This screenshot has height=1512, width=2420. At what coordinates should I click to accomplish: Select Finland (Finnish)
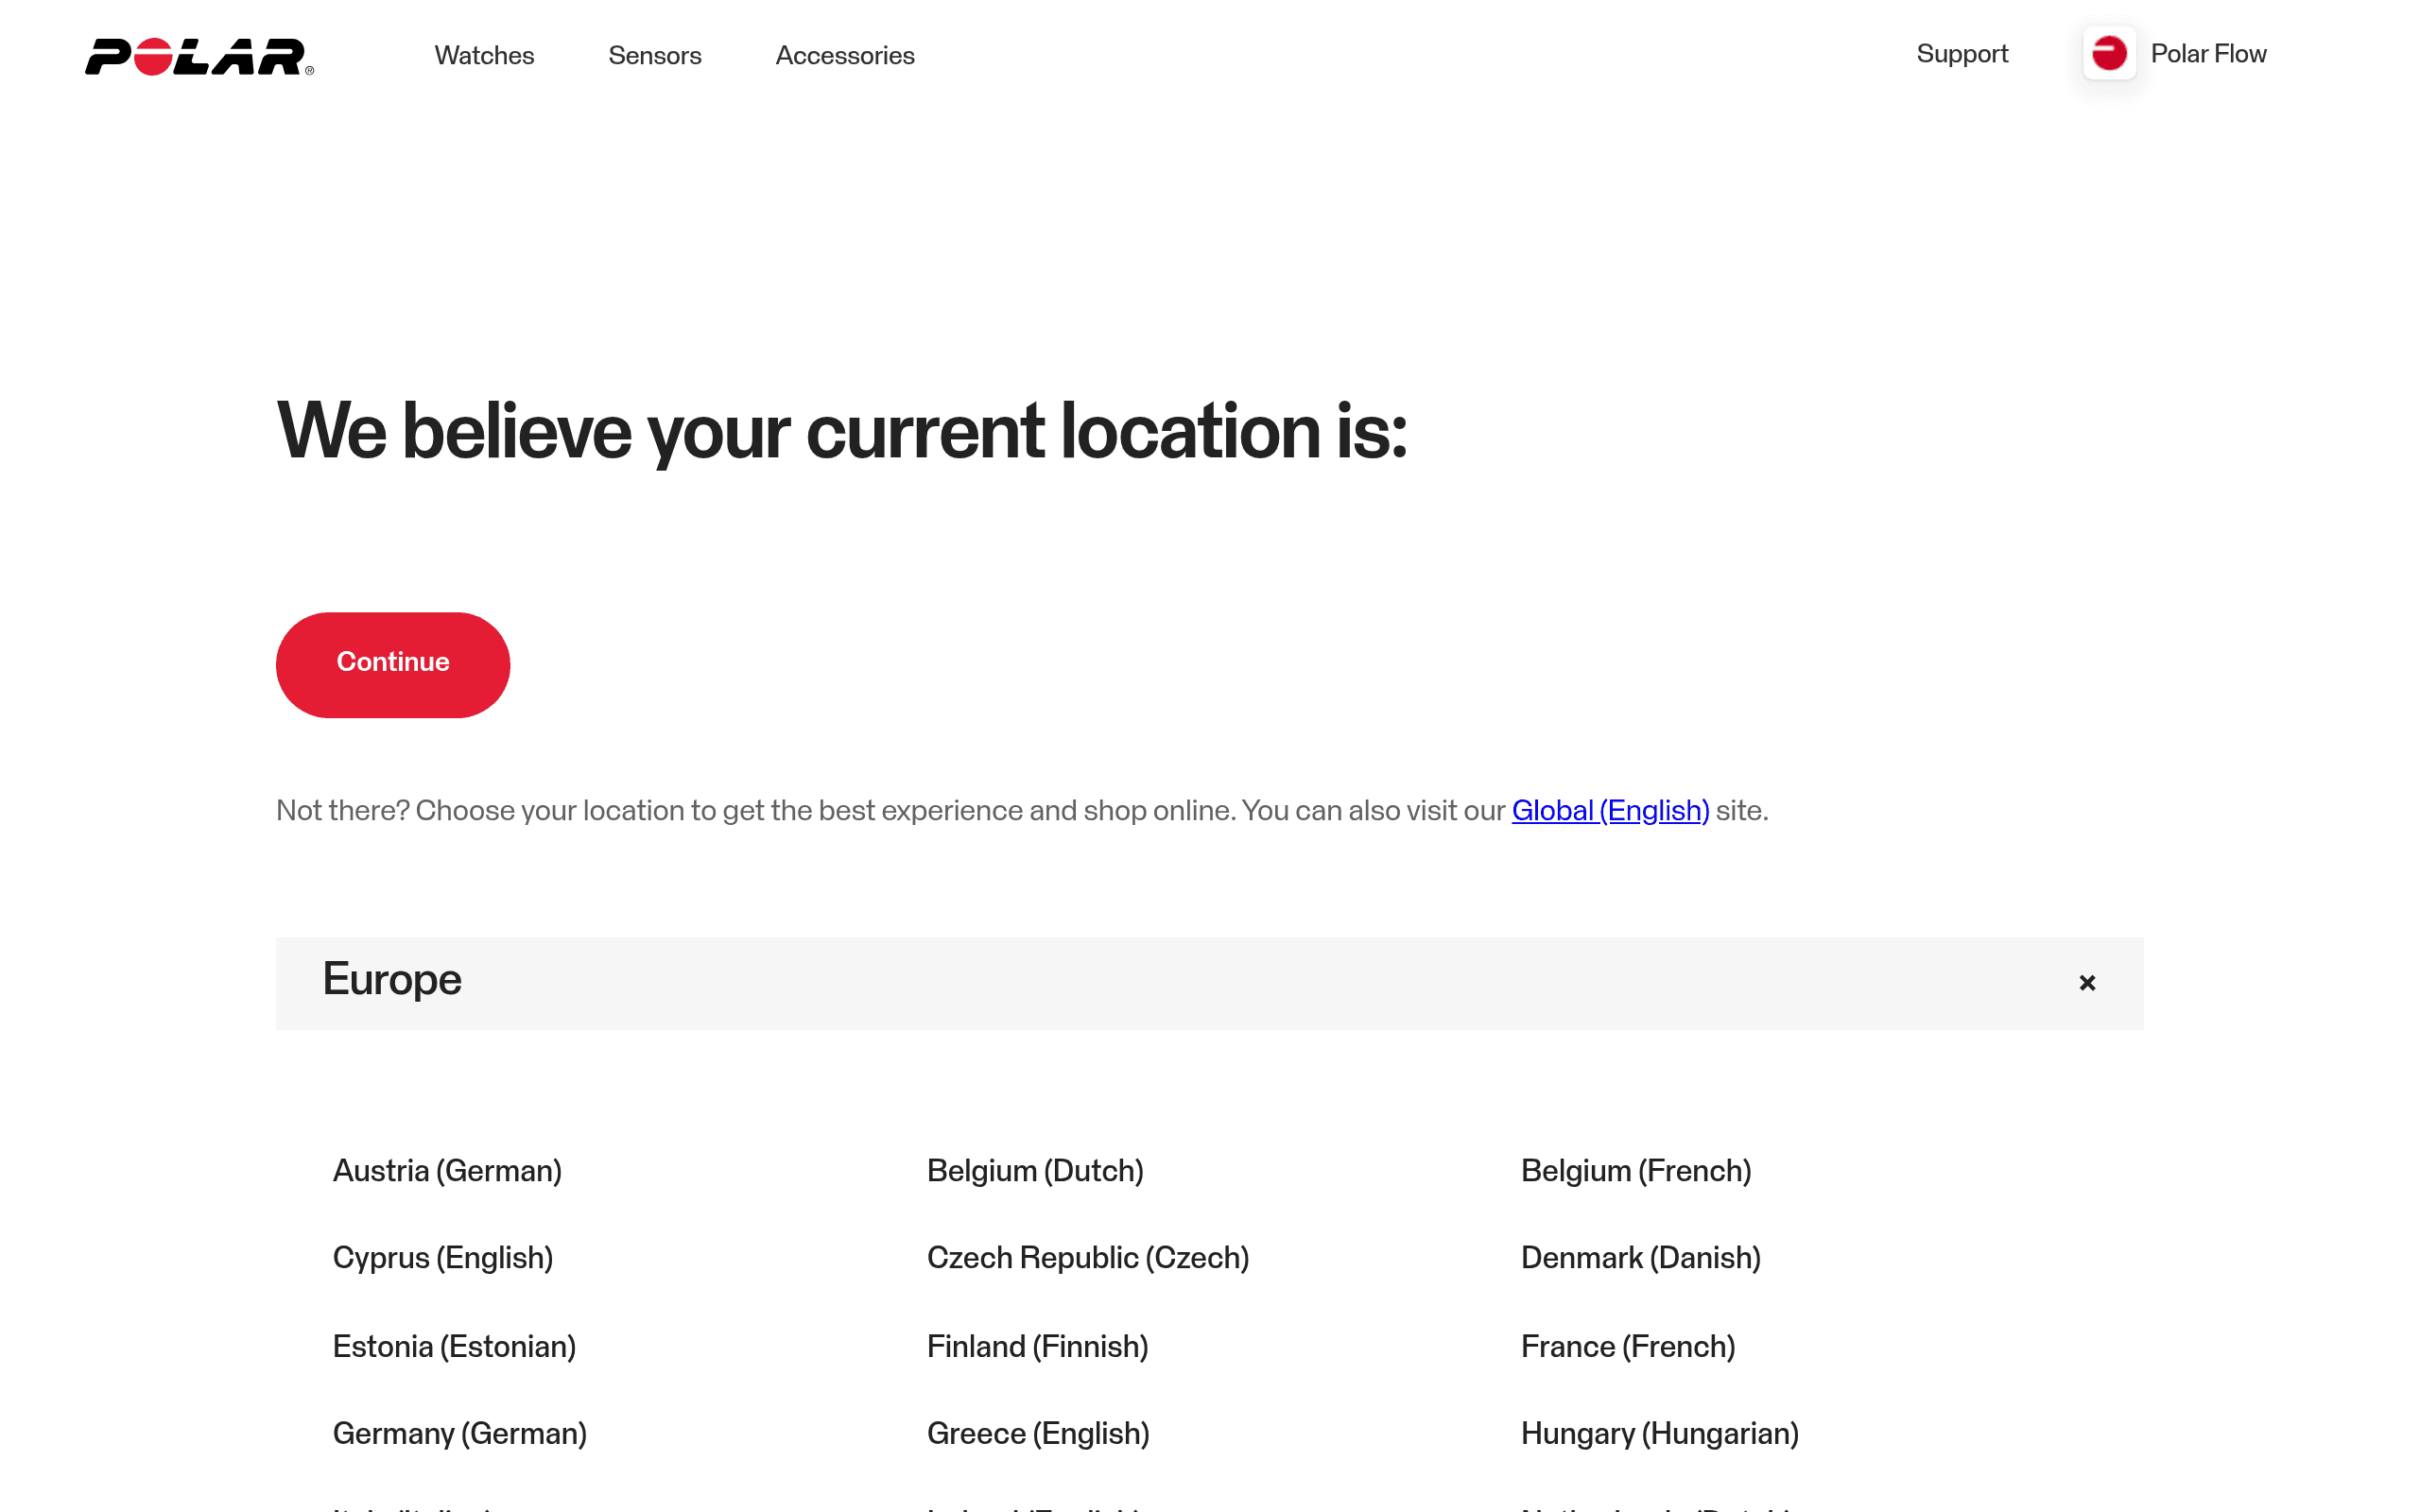pyautogui.click(x=1037, y=1347)
